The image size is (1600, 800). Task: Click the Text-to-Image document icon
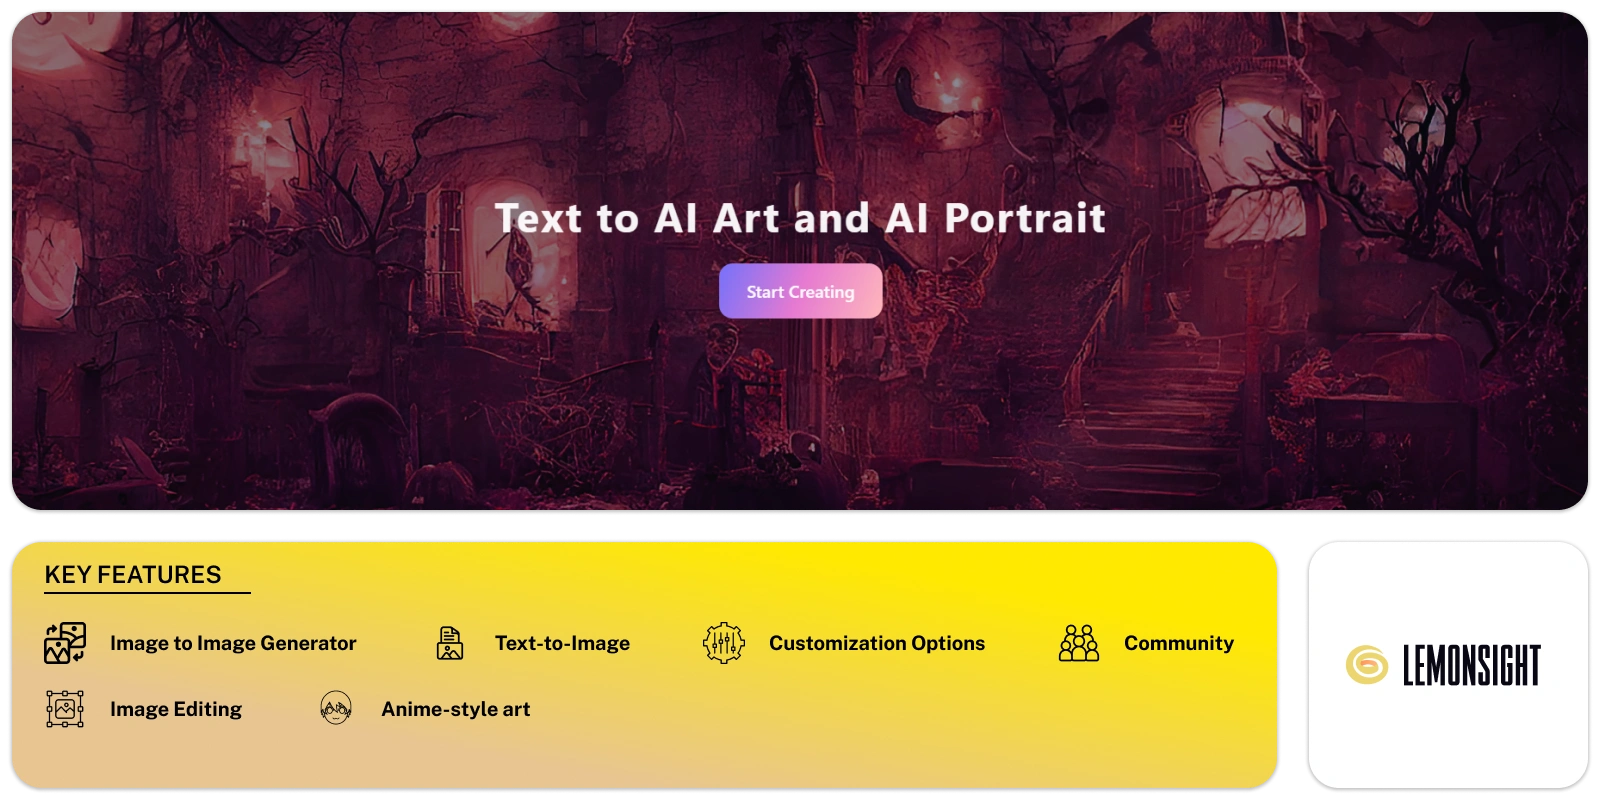point(450,643)
